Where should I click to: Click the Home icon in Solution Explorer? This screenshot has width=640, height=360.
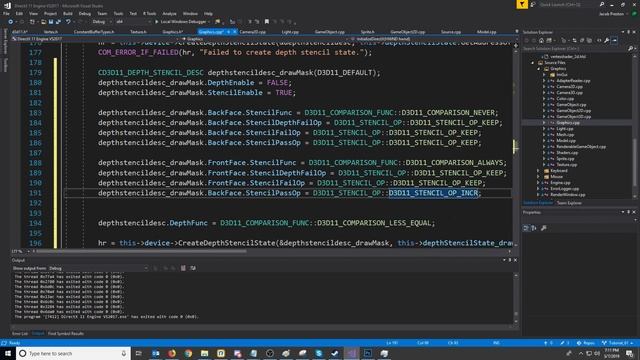[541, 40]
